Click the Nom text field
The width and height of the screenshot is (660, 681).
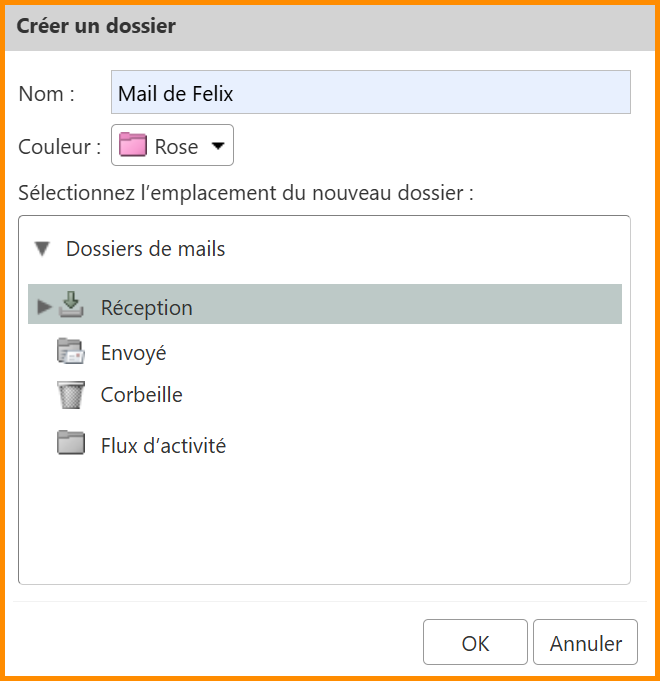[x=370, y=93]
